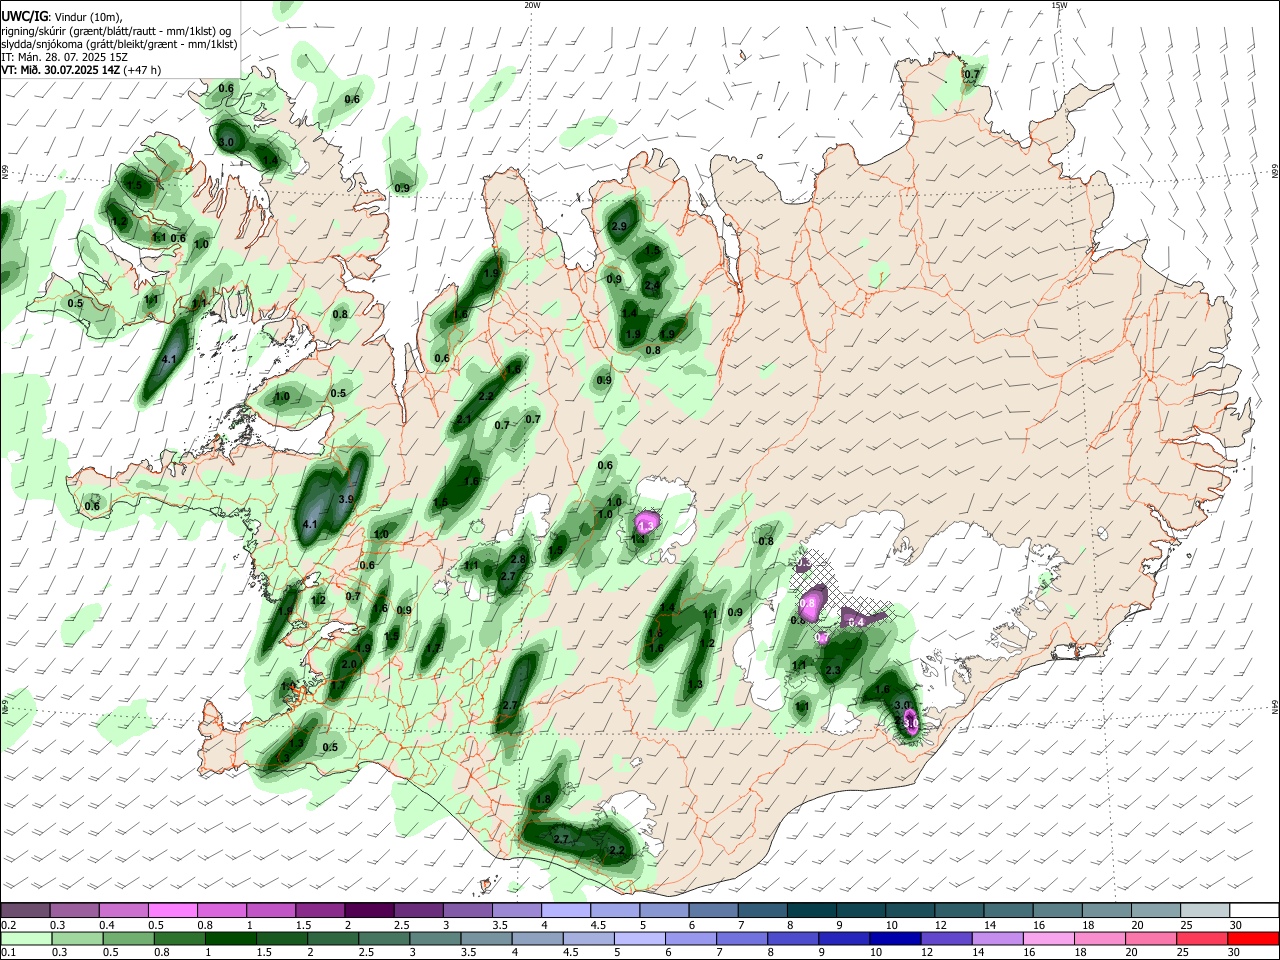
Task: Click the '0.2' label in the upper legend
Action: [x=9, y=925]
